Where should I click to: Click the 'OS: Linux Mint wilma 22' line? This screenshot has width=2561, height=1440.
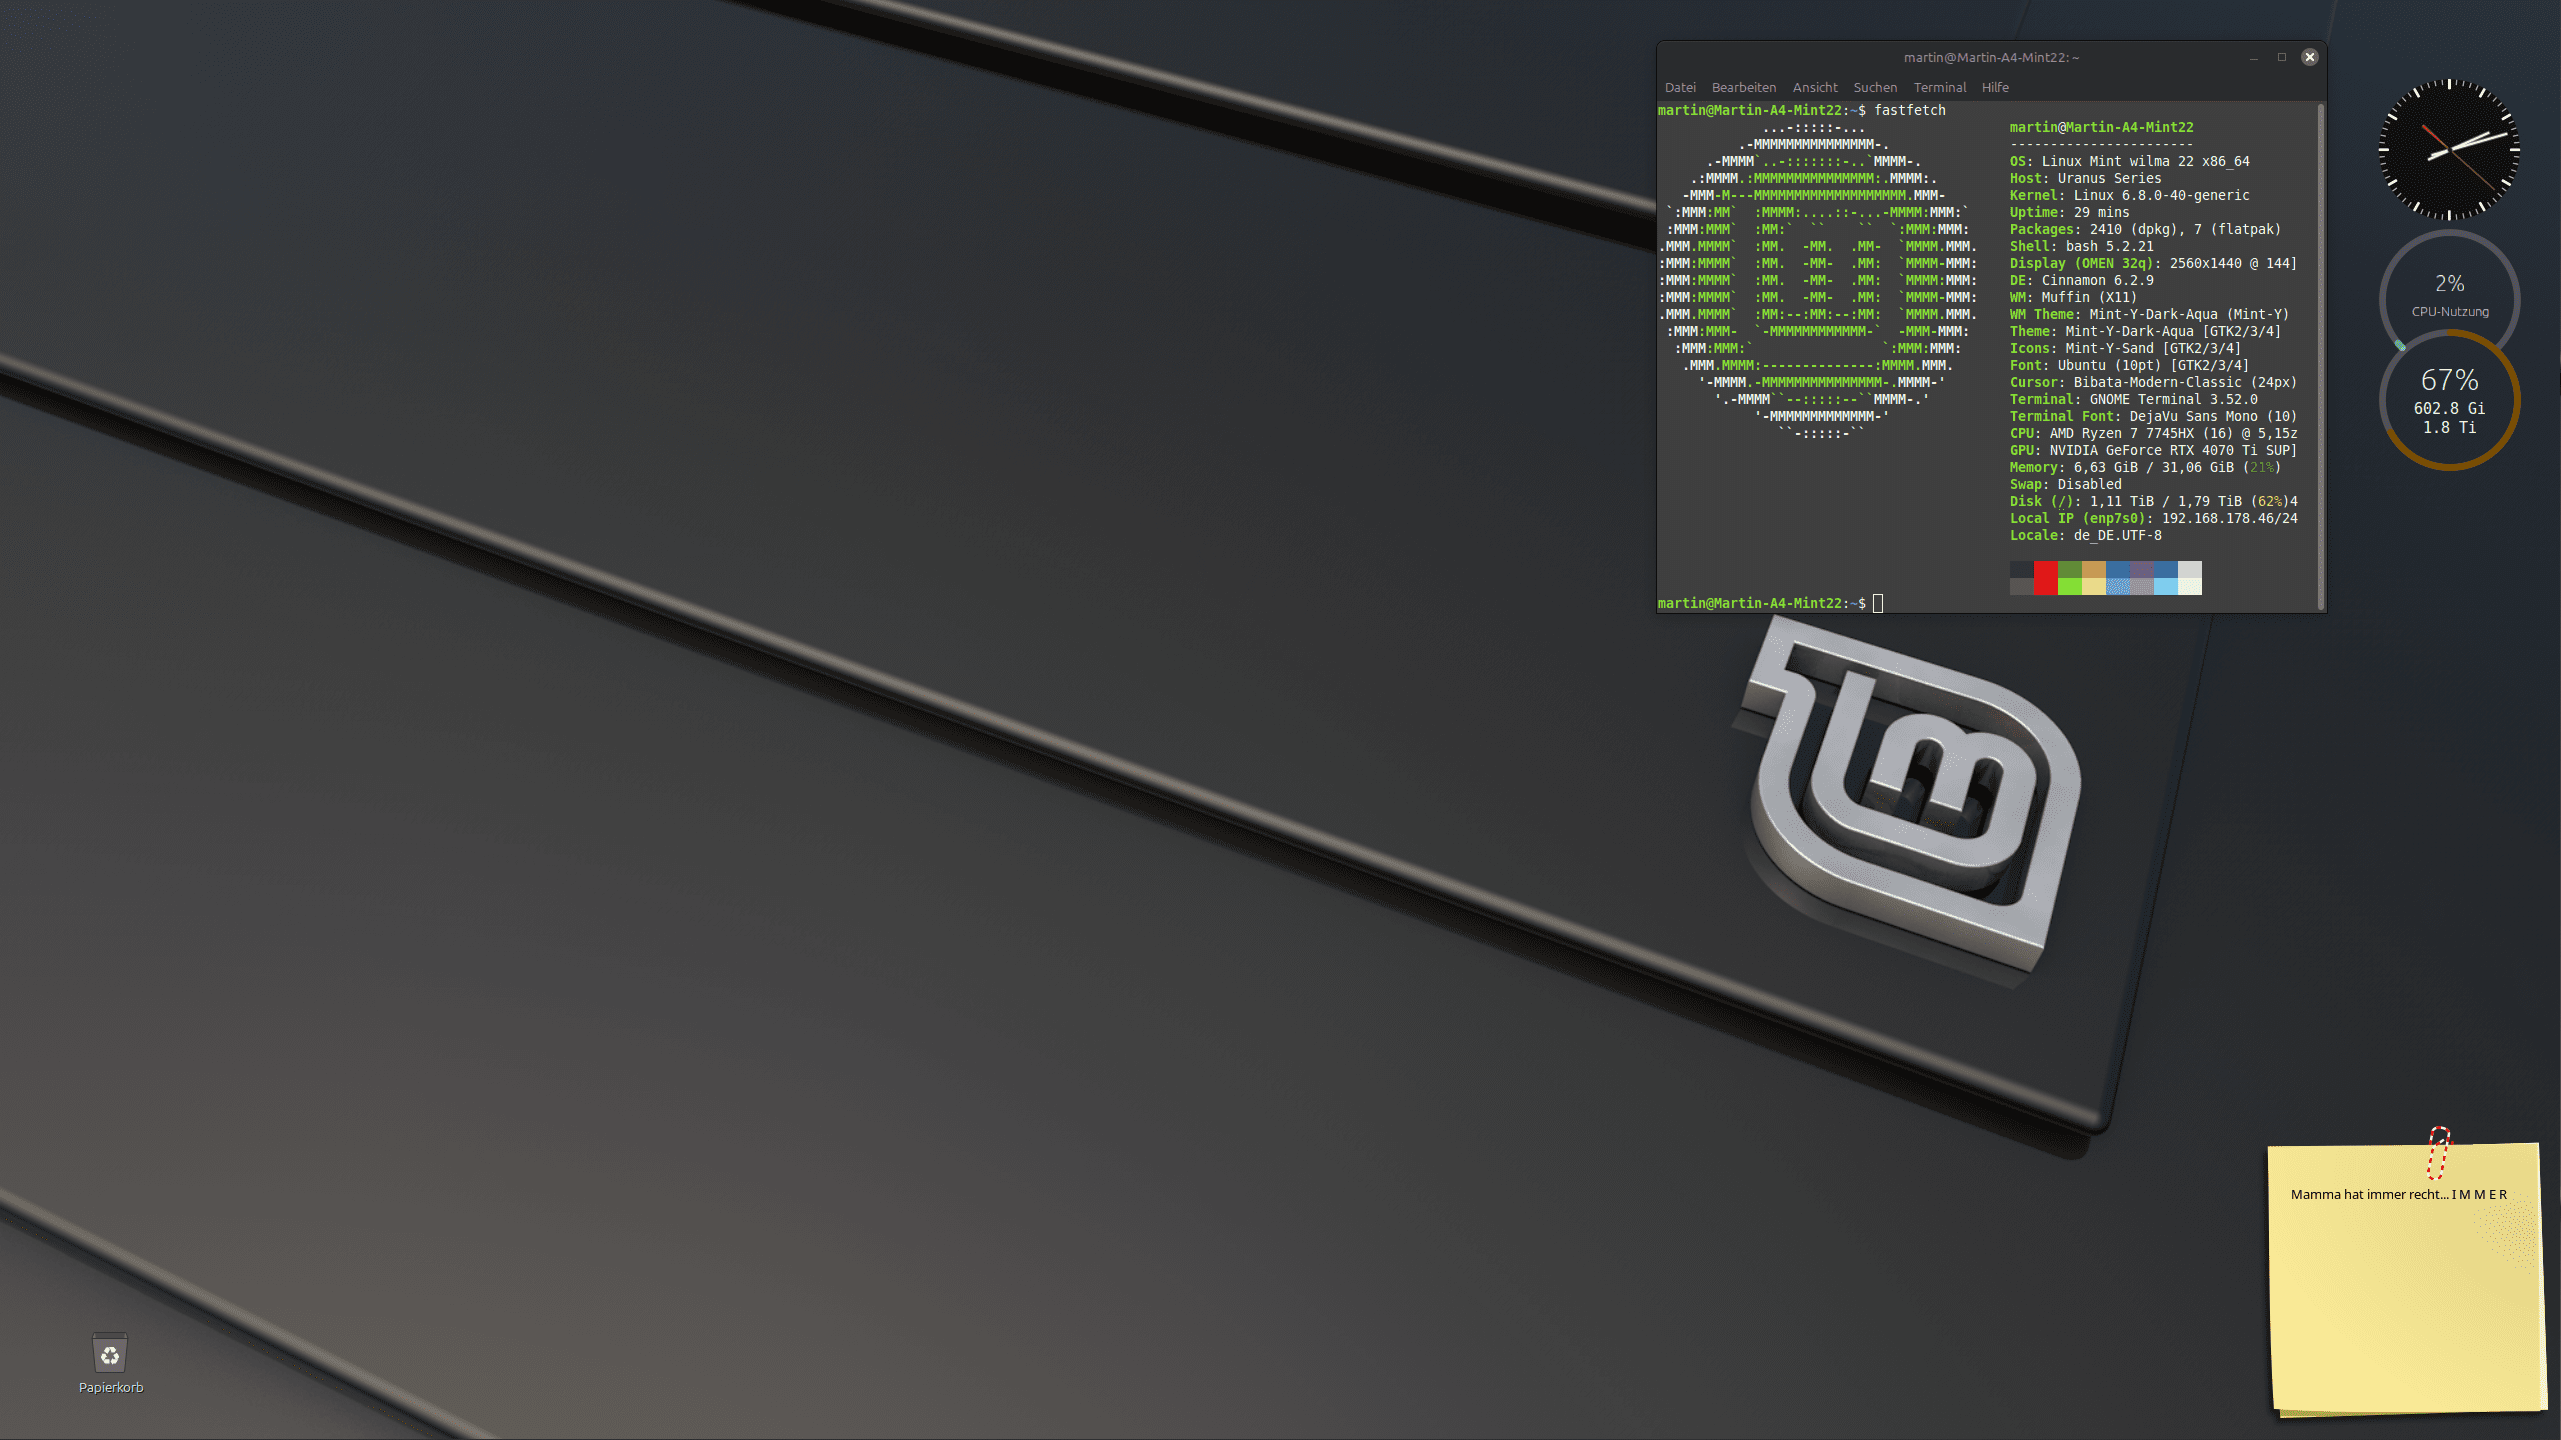[2129, 161]
